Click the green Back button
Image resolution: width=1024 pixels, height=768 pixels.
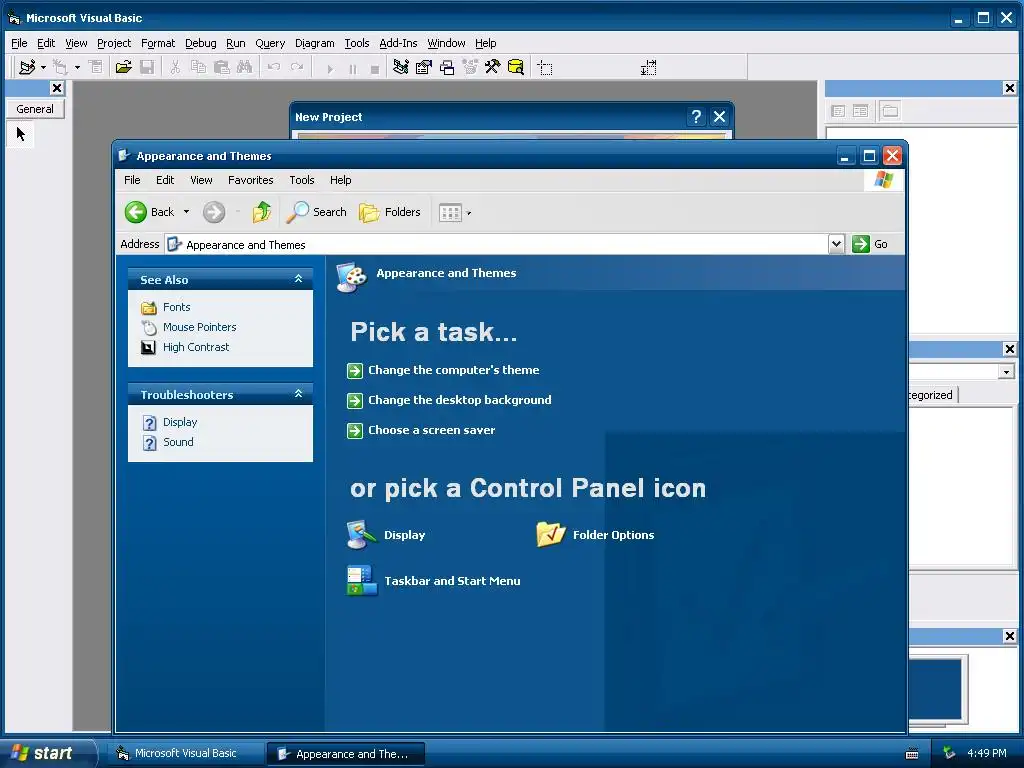pyautogui.click(x=150, y=212)
